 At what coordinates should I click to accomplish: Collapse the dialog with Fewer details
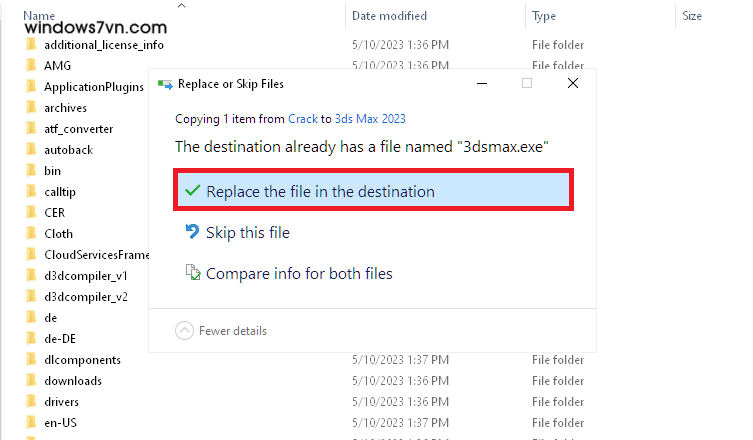click(221, 331)
